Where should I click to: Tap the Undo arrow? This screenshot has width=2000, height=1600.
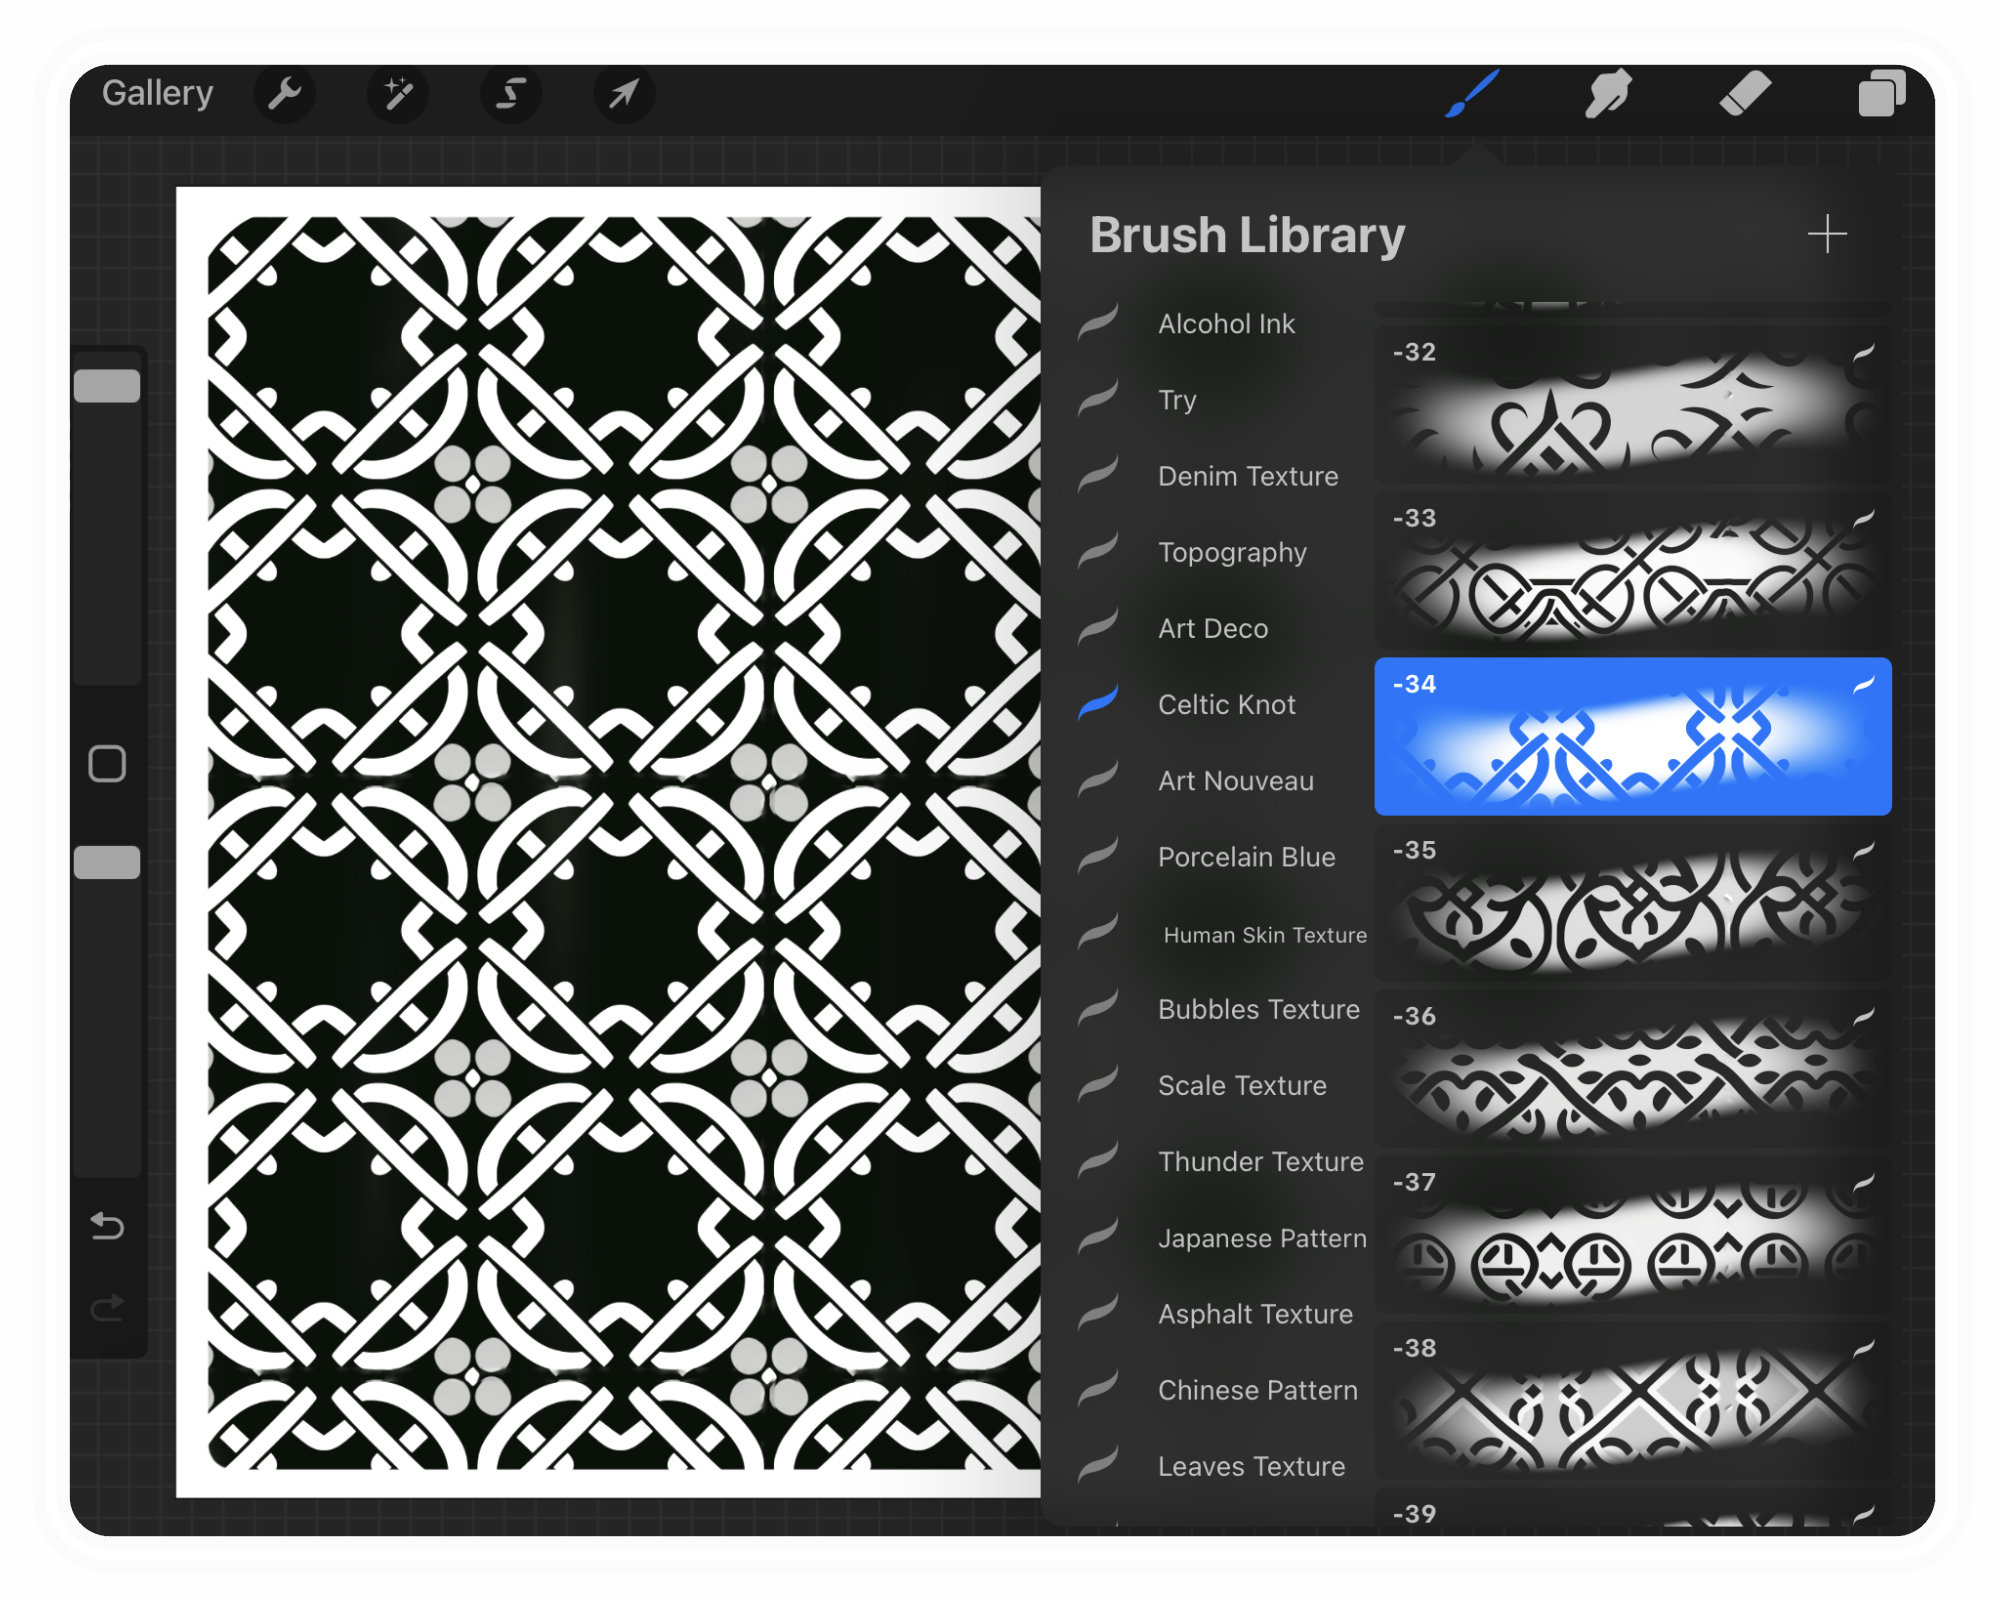(x=108, y=1227)
